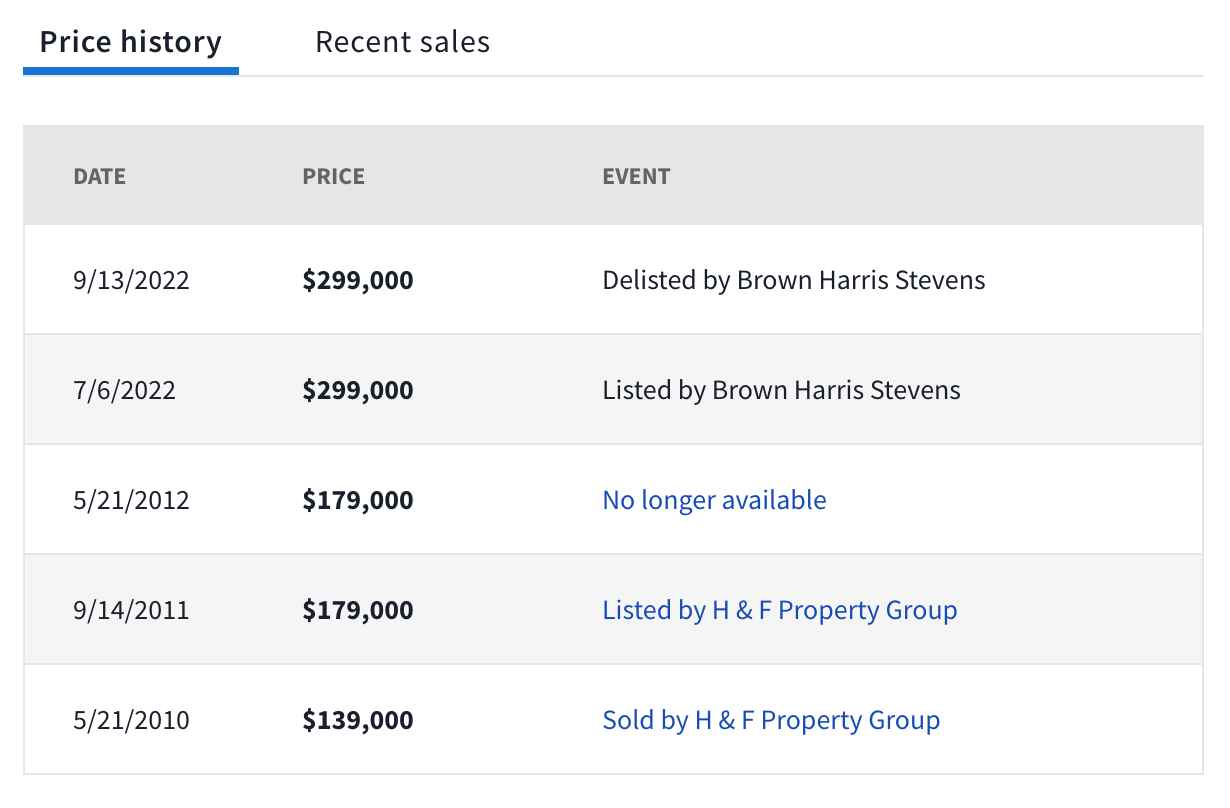The width and height of the screenshot is (1230, 808).
Task: Select the 5/21/2012 date cell
Action: [131, 499]
